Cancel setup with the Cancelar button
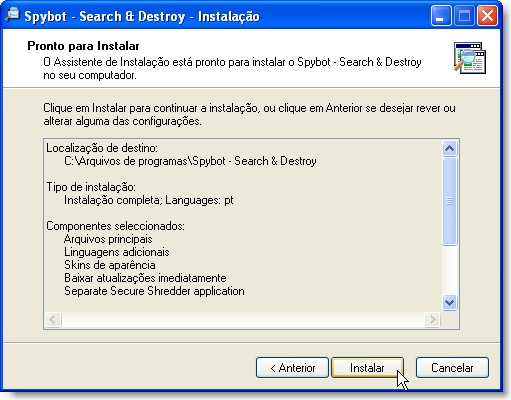The width and height of the screenshot is (511, 400). 452,368
